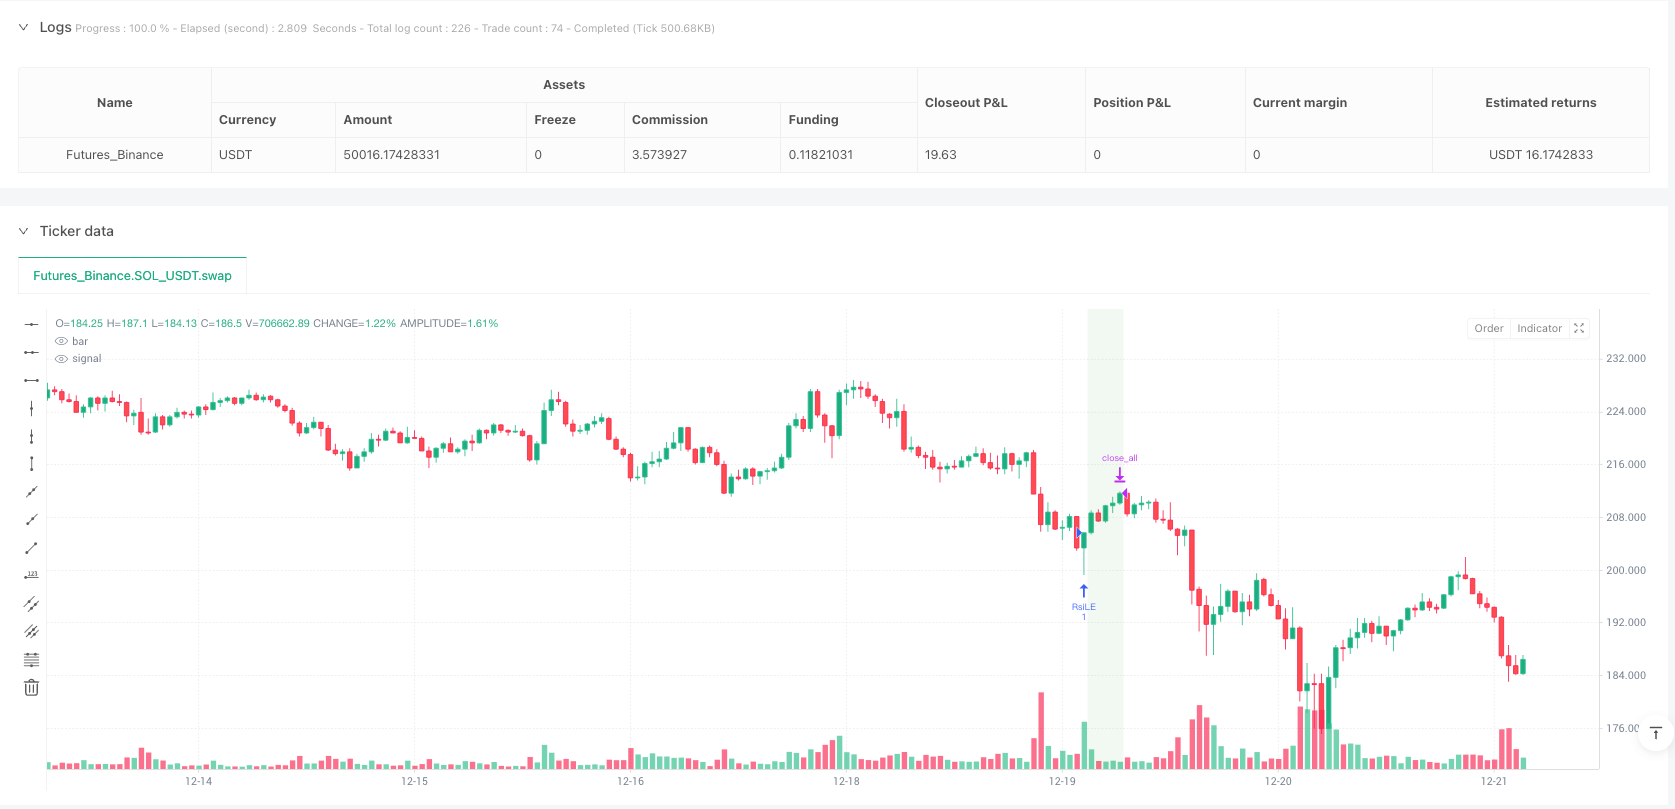The width and height of the screenshot is (1675, 809).
Task: Click the RsiLE entry arrow marker
Action: point(1083,592)
